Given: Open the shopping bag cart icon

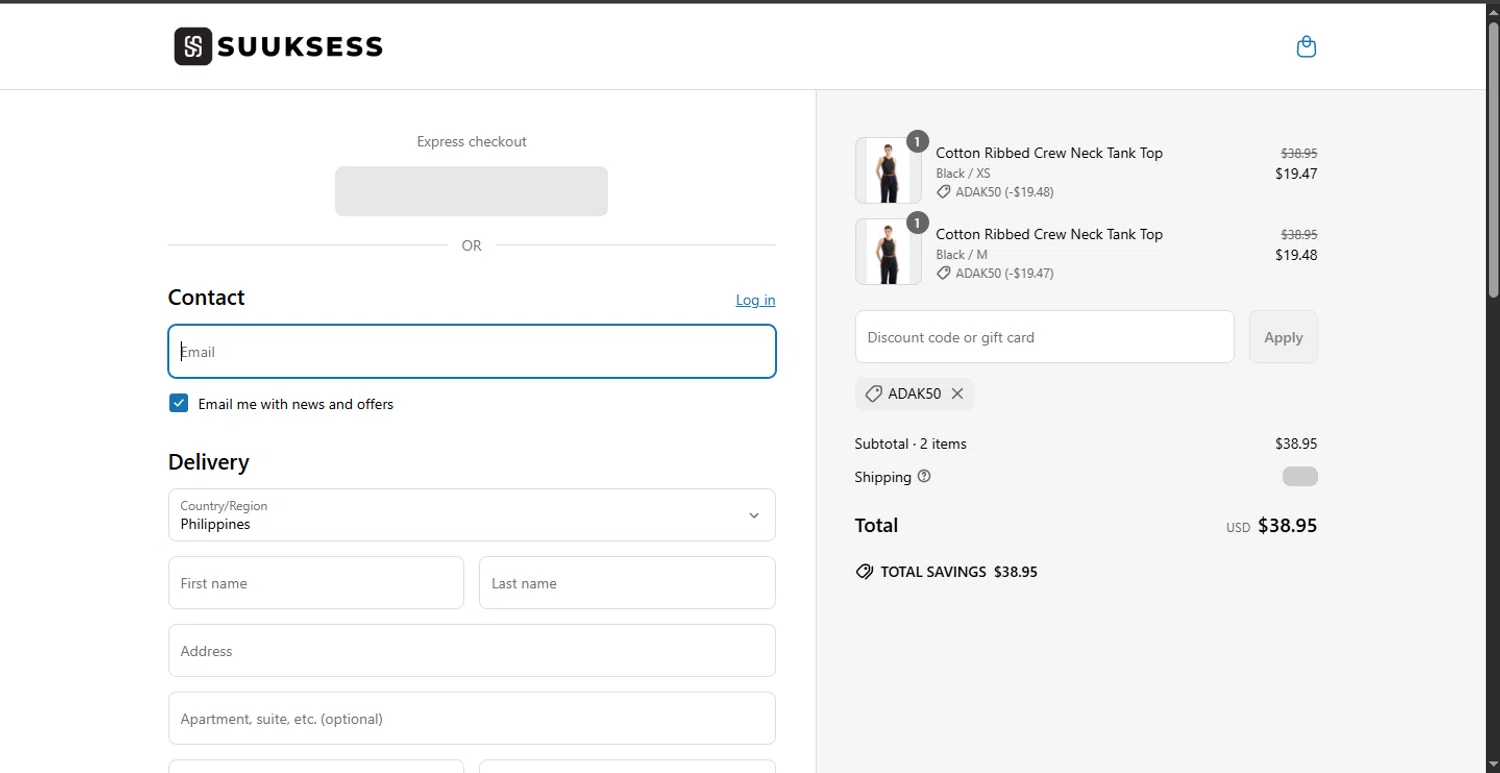Looking at the screenshot, I should [x=1306, y=46].
